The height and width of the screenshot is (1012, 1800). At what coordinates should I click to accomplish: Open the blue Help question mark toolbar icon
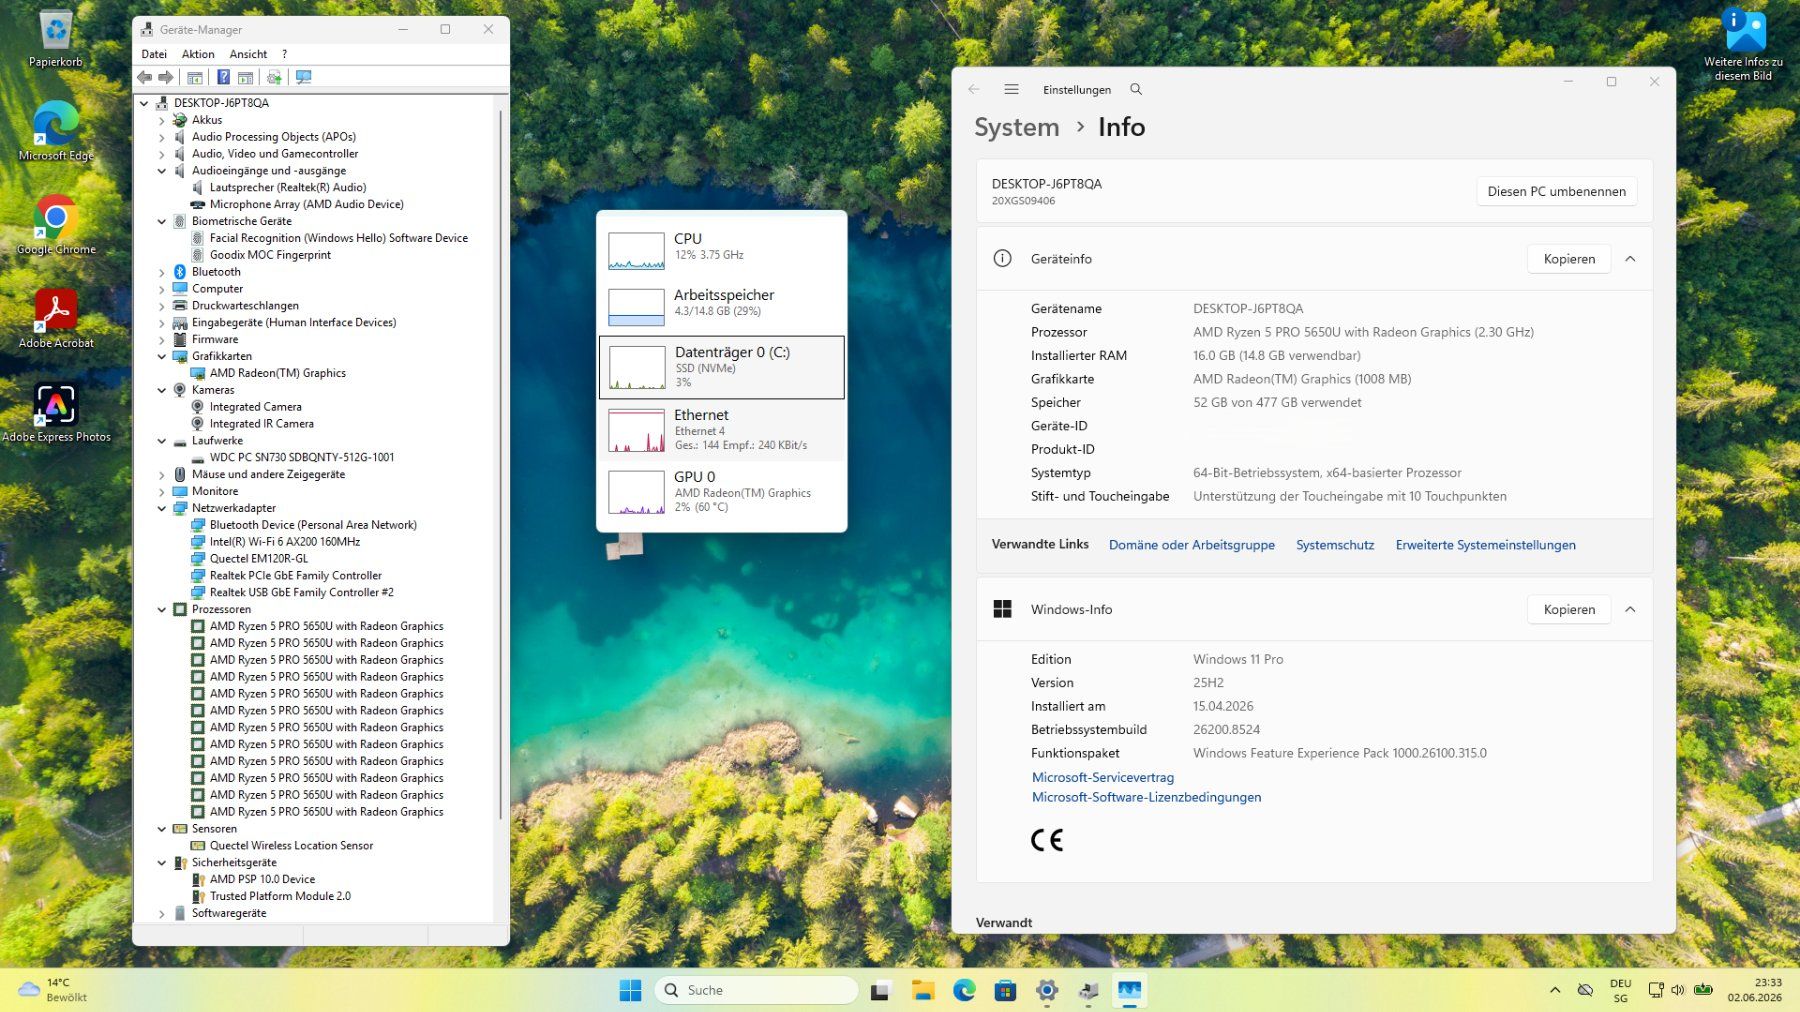(x=223, y=77)
